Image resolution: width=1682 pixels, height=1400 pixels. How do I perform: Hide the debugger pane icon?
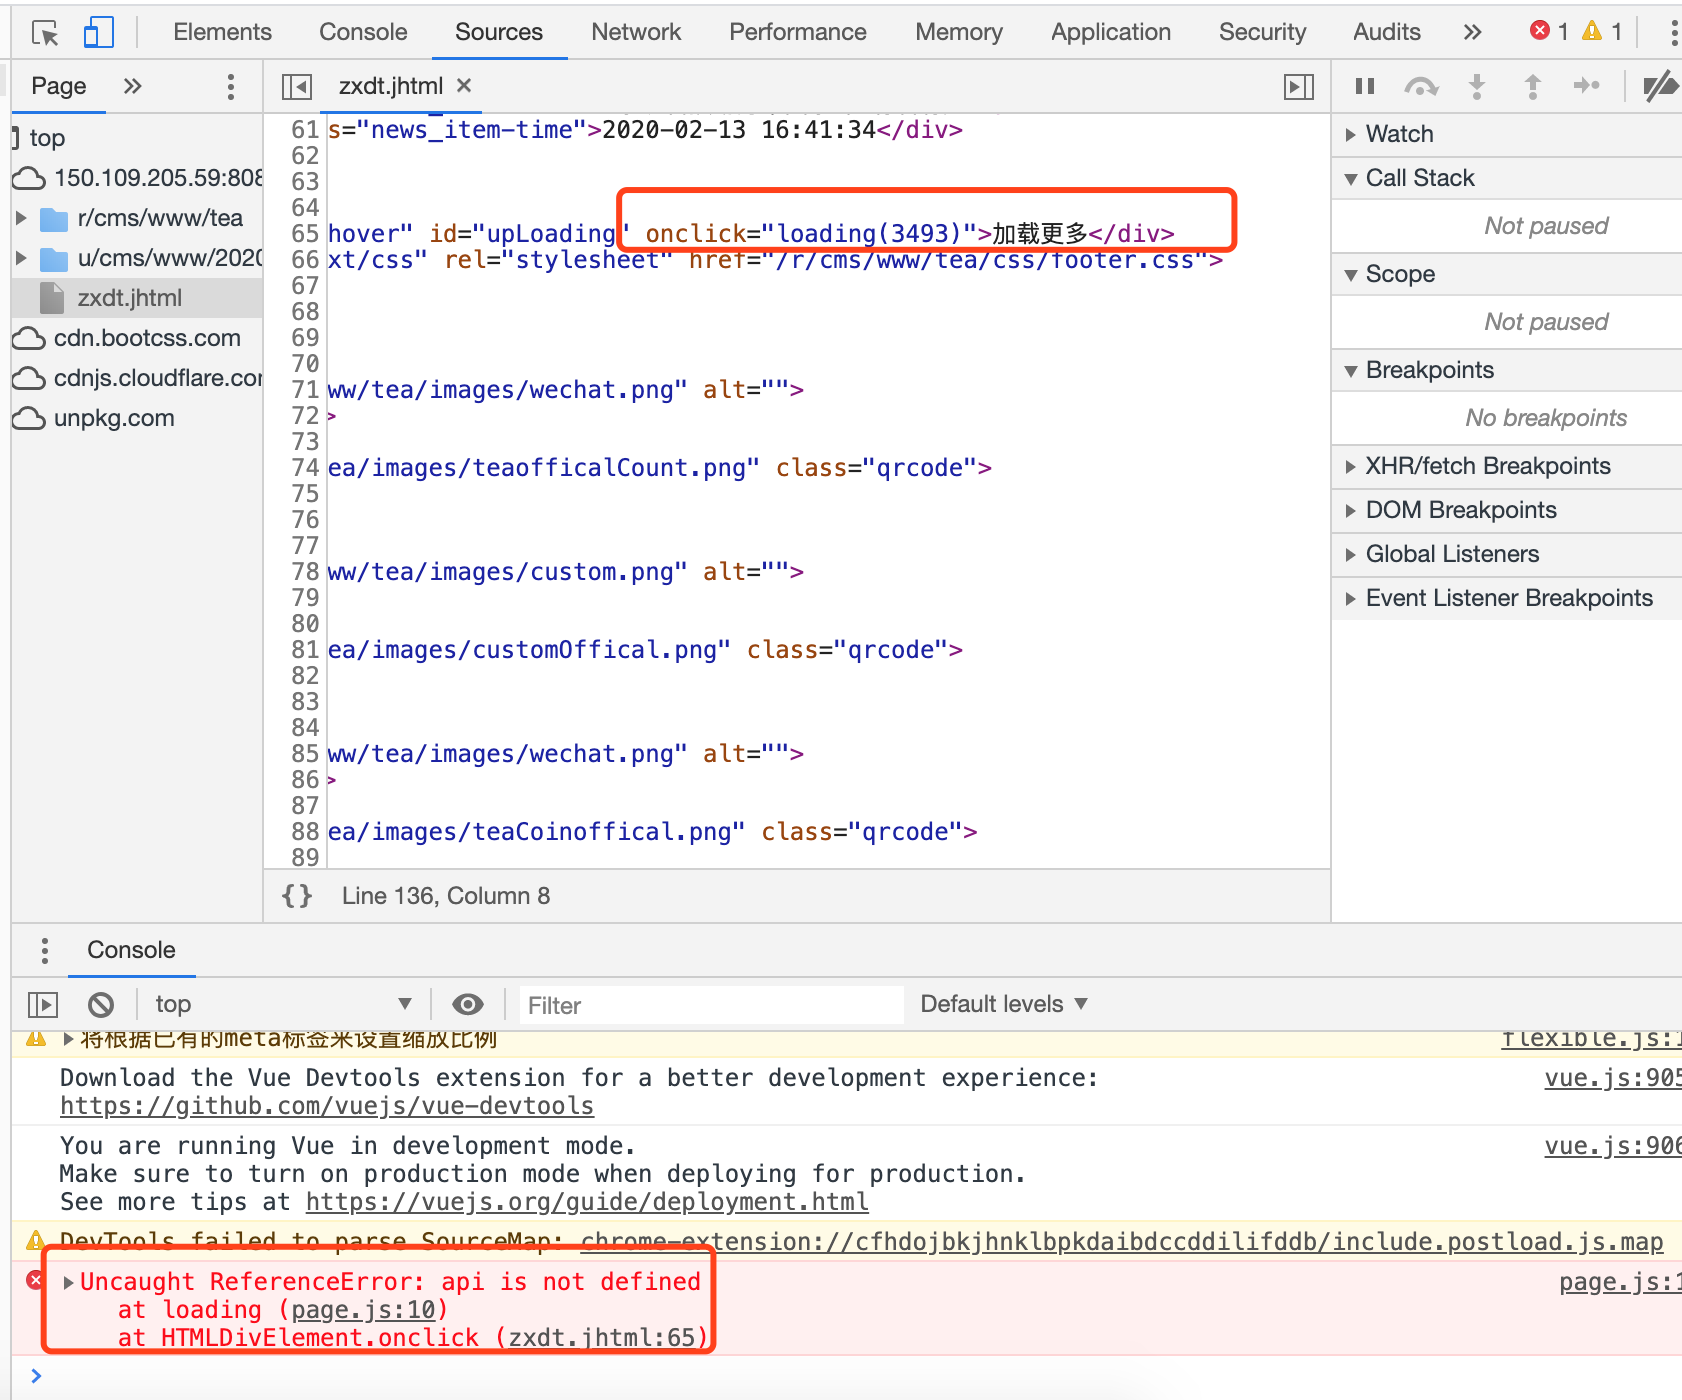click(1298, 87)
